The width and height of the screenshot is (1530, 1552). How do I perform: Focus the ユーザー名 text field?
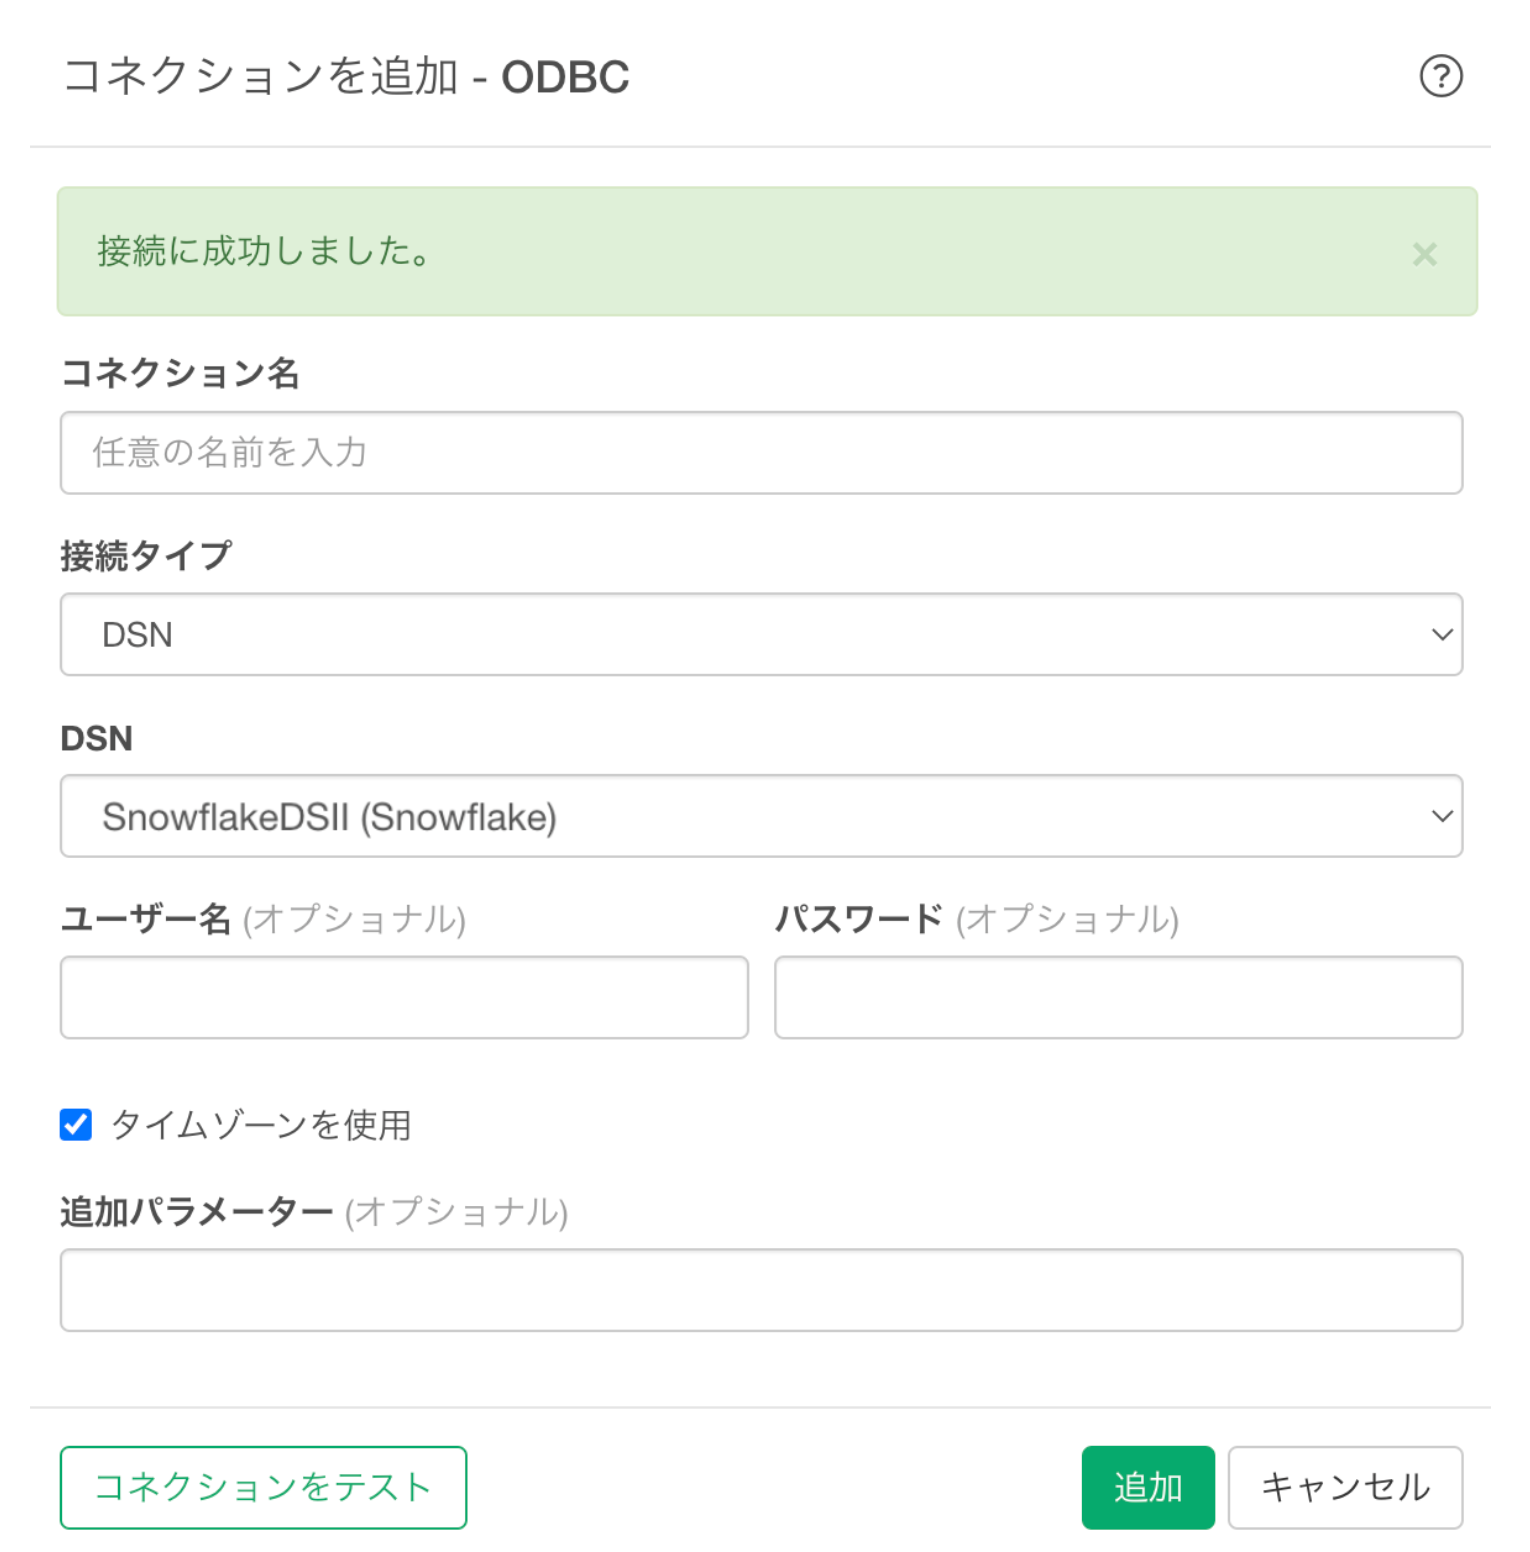tap(404, 997)
